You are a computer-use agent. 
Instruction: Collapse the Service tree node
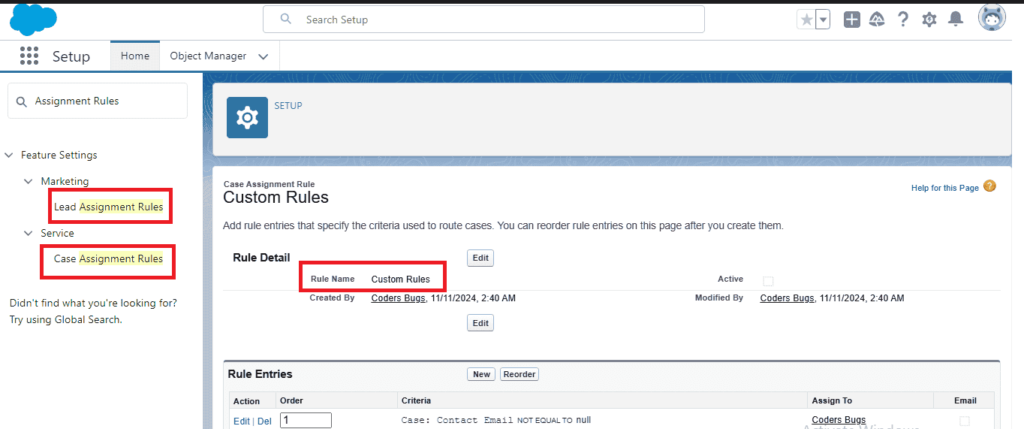(x=28, y=233)
